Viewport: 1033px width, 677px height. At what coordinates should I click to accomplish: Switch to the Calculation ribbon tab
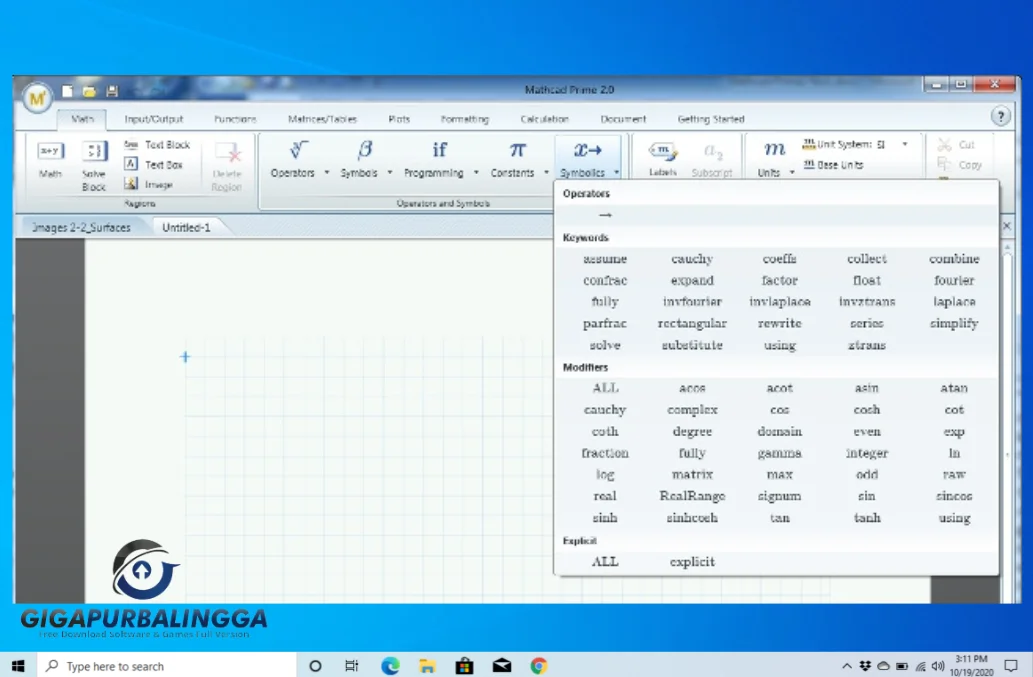(x=544, y=119)
